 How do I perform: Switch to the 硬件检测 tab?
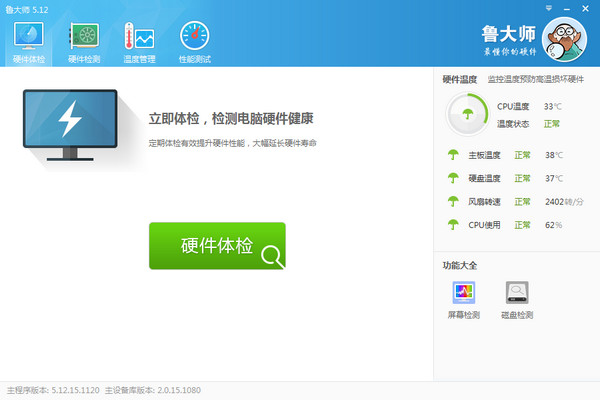pyautogui.click(x=84, y=43)
